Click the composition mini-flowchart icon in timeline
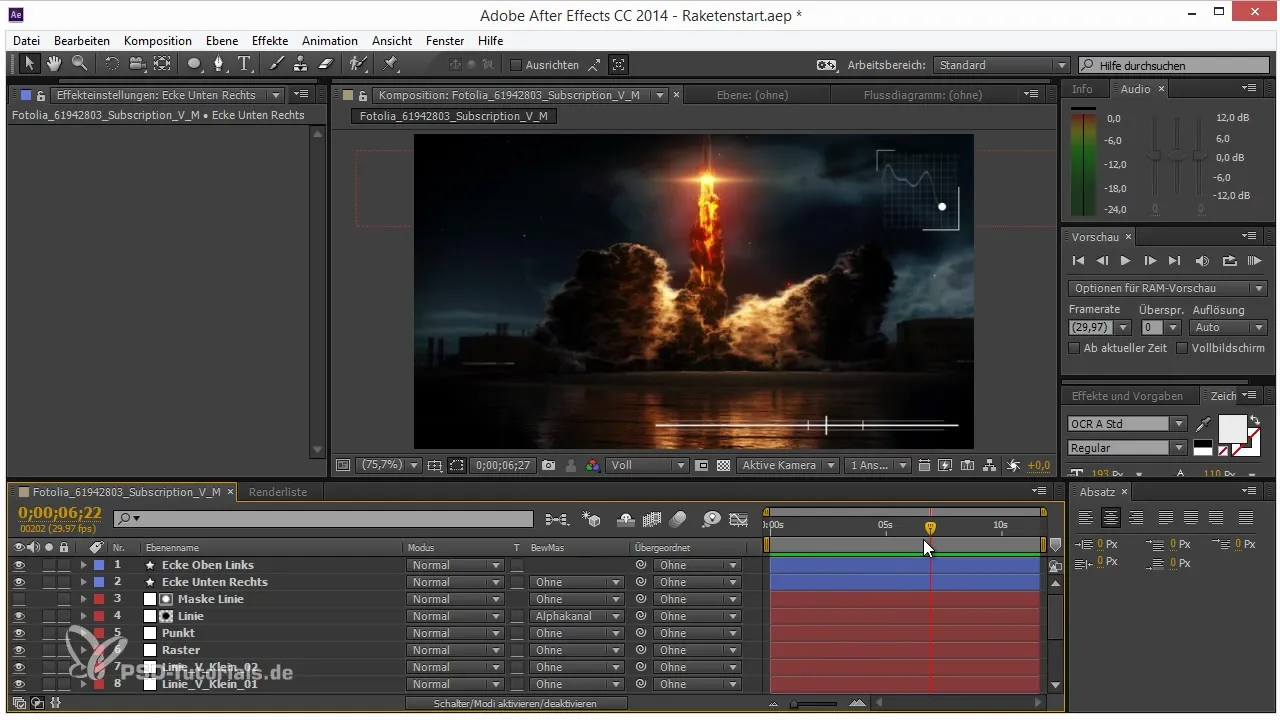This screenshot has height=720, width=1280. click(557, 519)
